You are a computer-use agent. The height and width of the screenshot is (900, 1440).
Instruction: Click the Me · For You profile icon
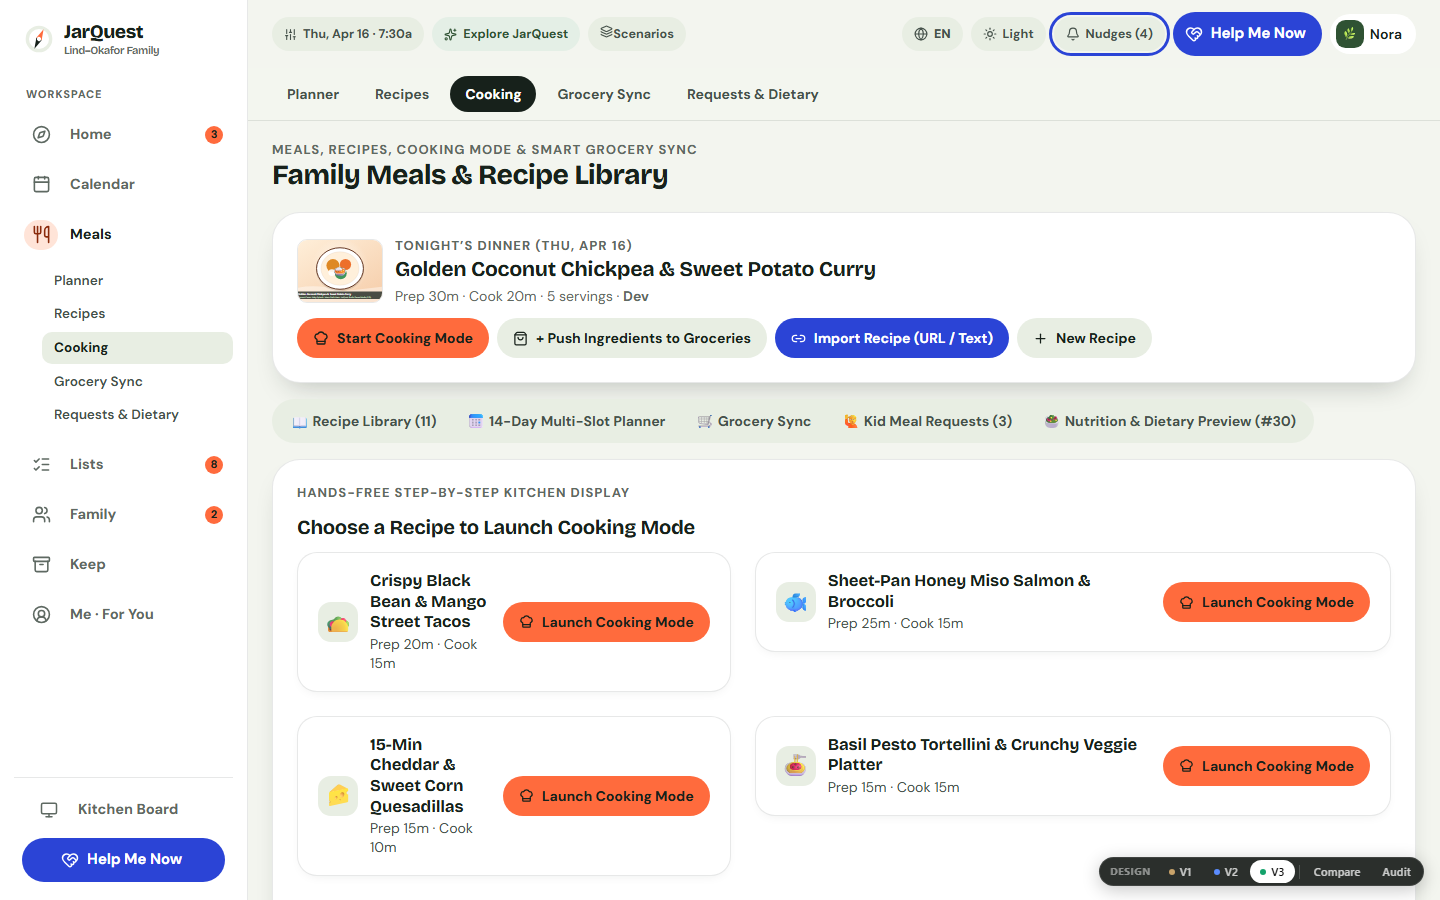coord(41,614)
